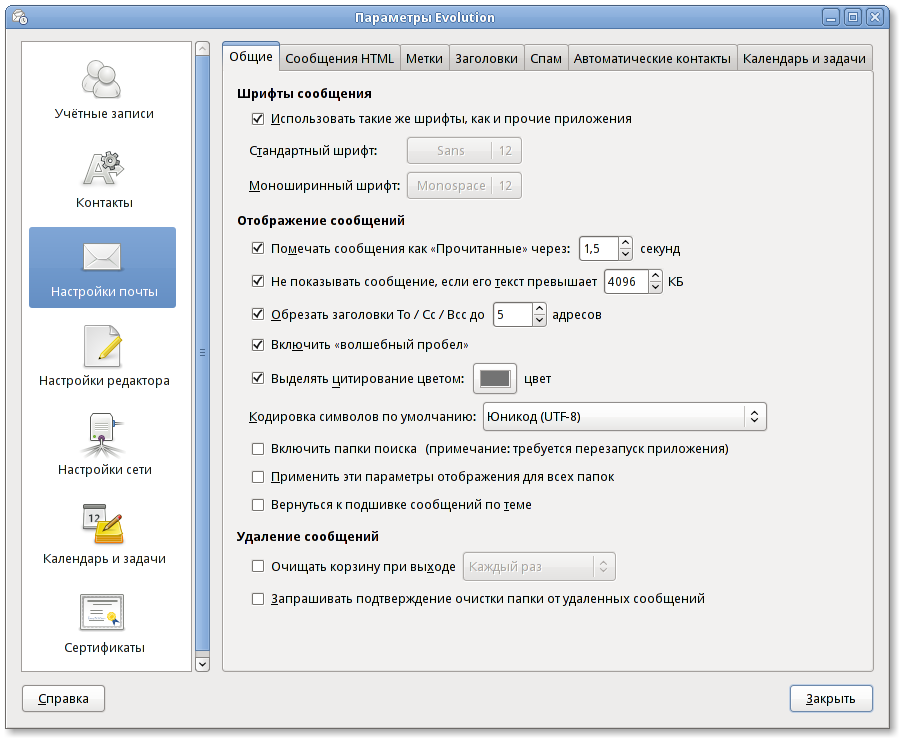The height and width of the screenshot is (738, 899).
Task: Click the Настройки почты envelope icon
Action: pyautogui.click(x=103, y=257)
